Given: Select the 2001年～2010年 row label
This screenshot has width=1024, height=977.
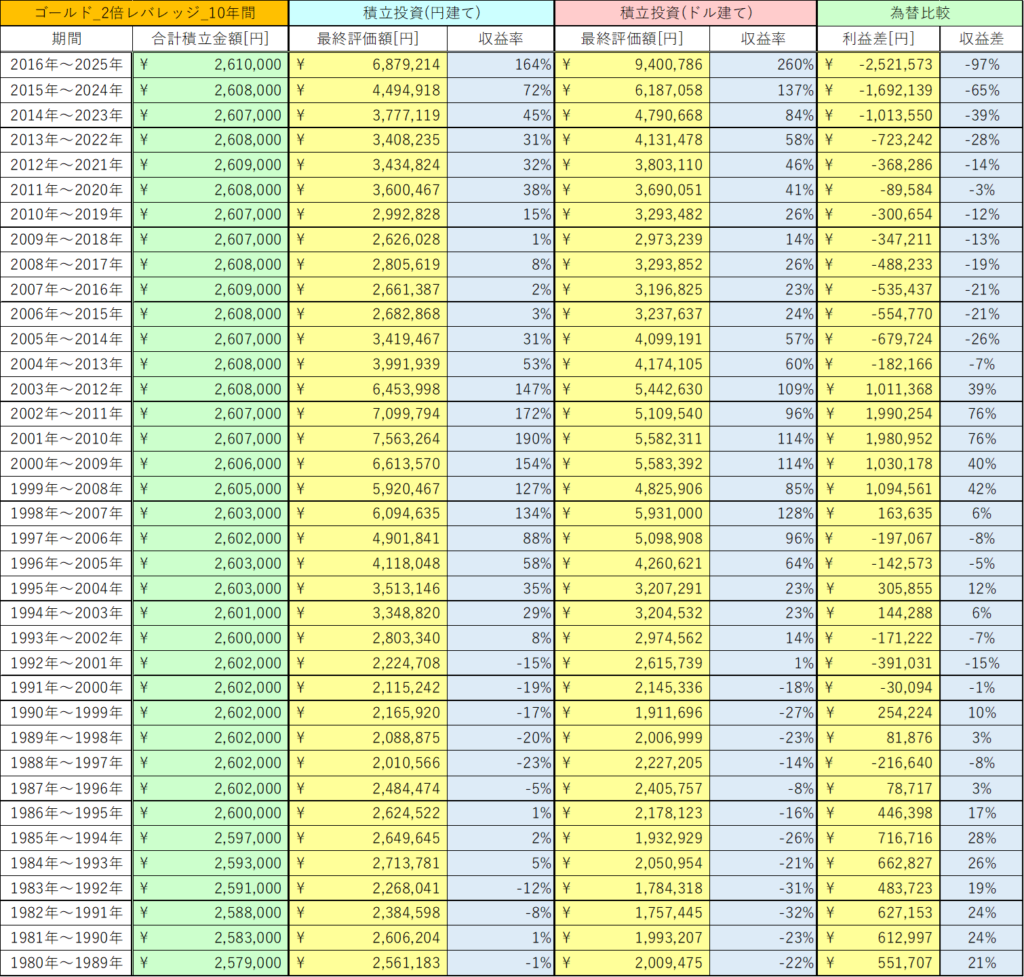Looking at the screenshot, I should [x=66, y=439].
